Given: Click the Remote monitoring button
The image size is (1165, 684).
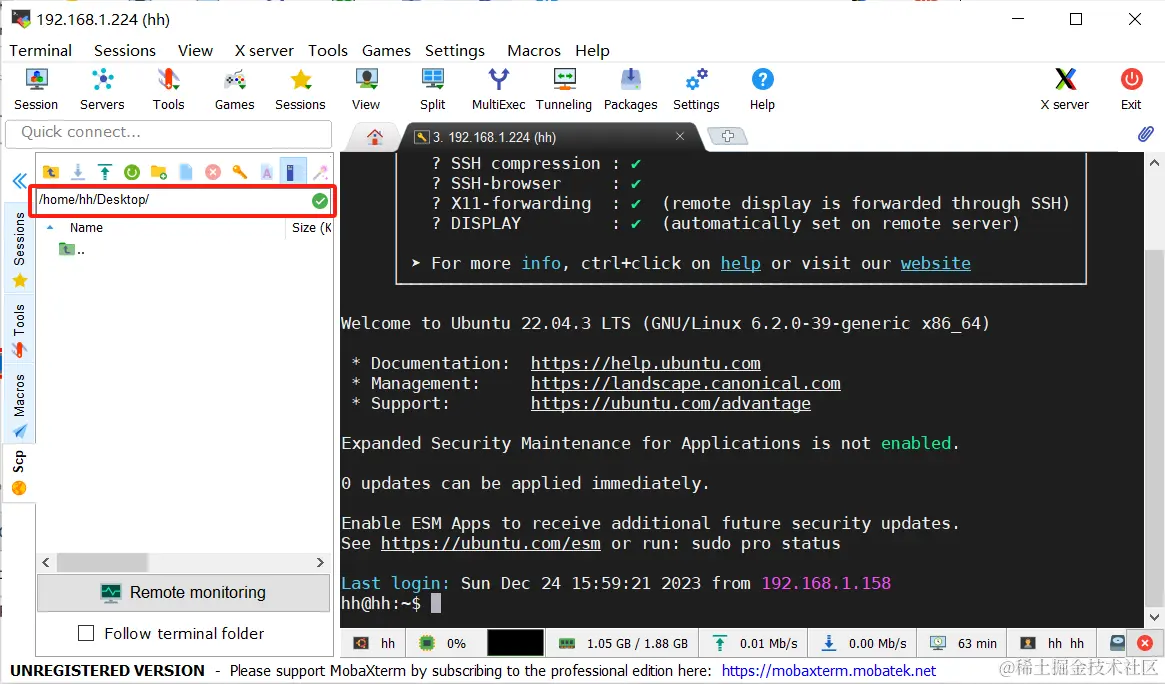Looking at the screenshot, I should point(184,592).
